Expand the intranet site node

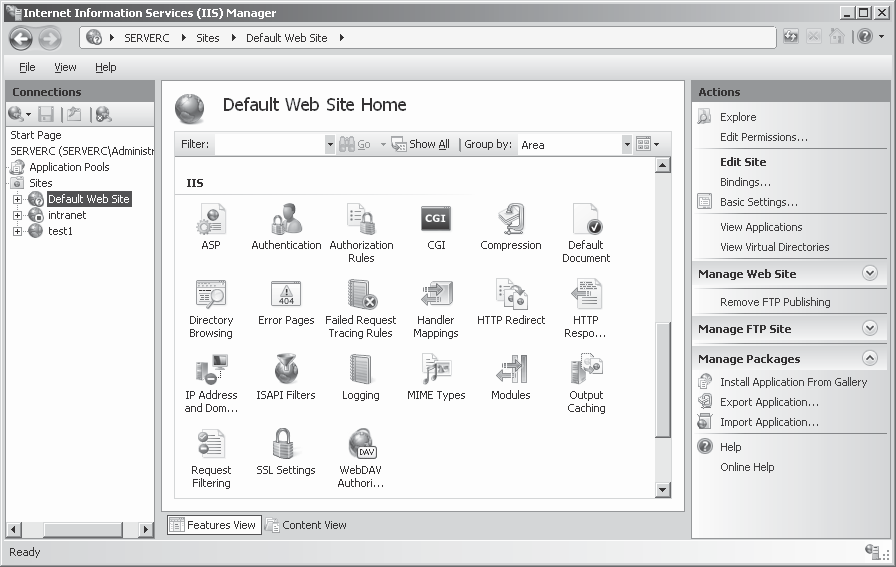17,215
